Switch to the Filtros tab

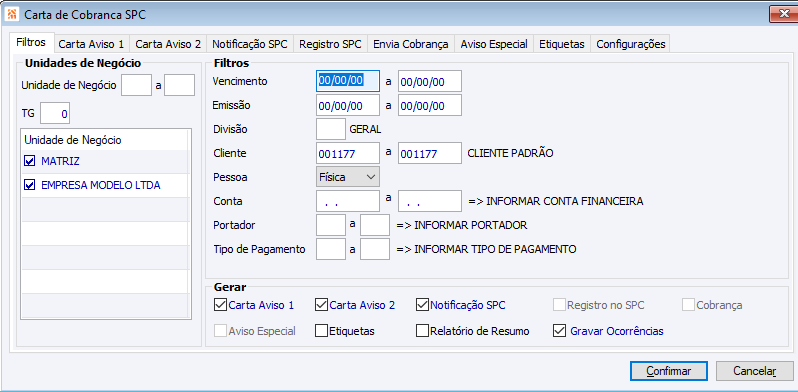[x=31, y=43]
